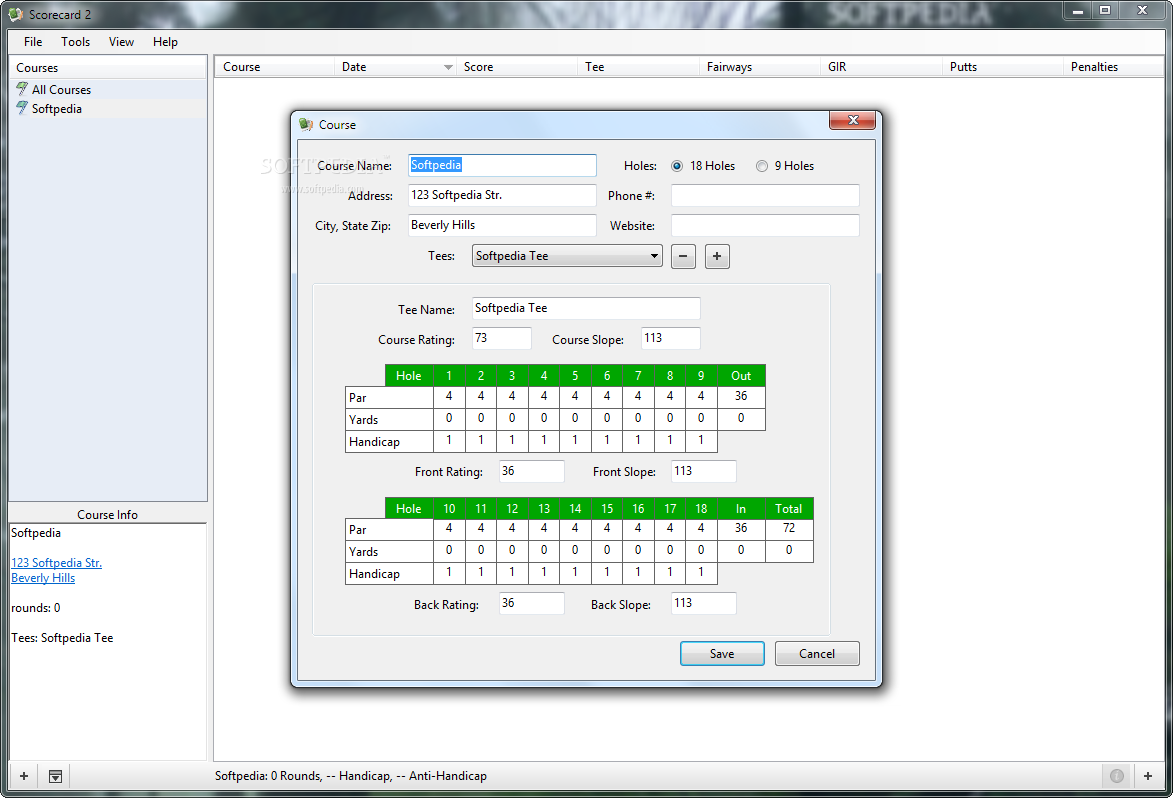
Task: Click the Out par total 36
Action: (741, 396)
